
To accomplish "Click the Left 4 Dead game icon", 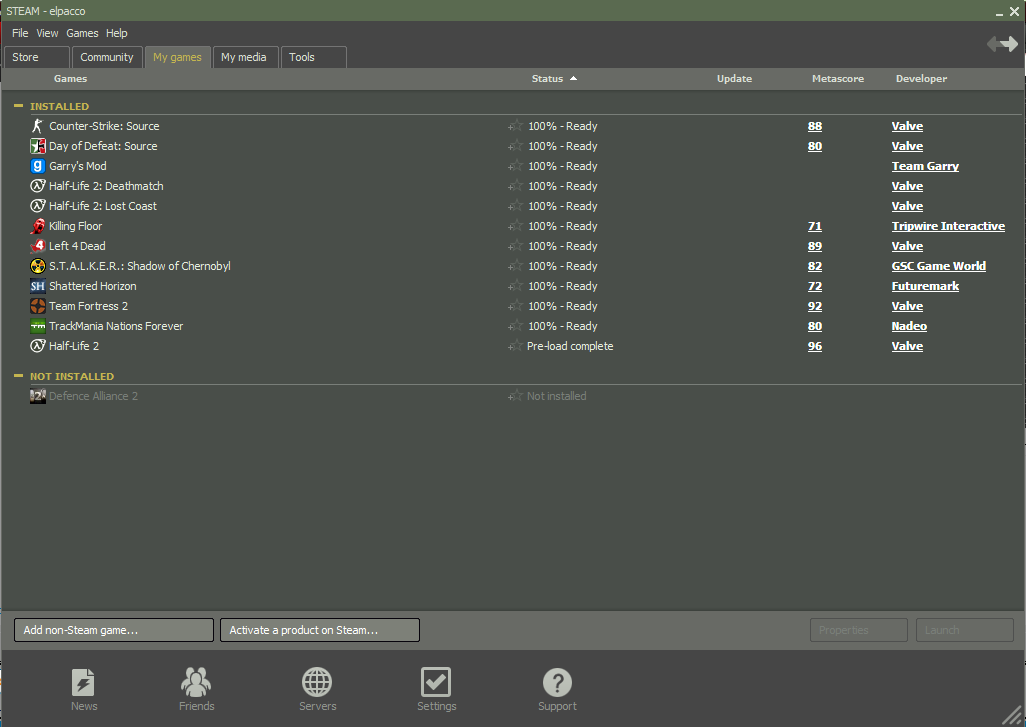I will pyautogui.click(x=38, y=246).
